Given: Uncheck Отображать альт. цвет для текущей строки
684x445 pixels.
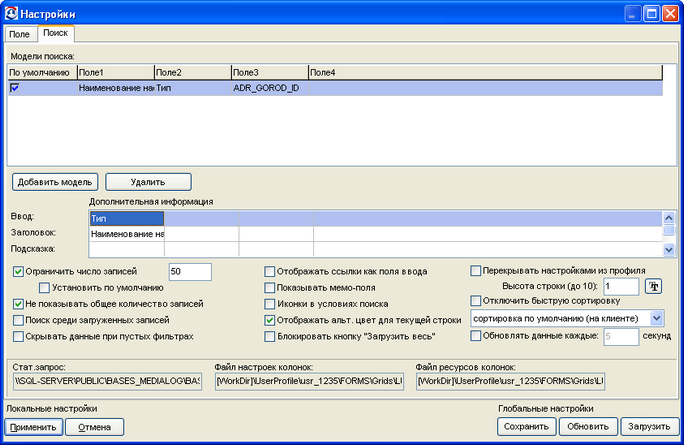Looking at the screenshot, I should click(x=270, y=320).
